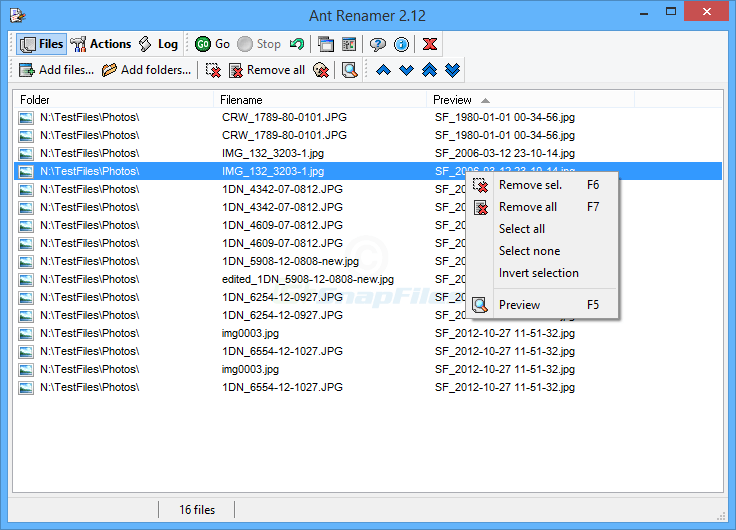
Task: Move selected file down with single down arrow
Action: tap(406, 70)
